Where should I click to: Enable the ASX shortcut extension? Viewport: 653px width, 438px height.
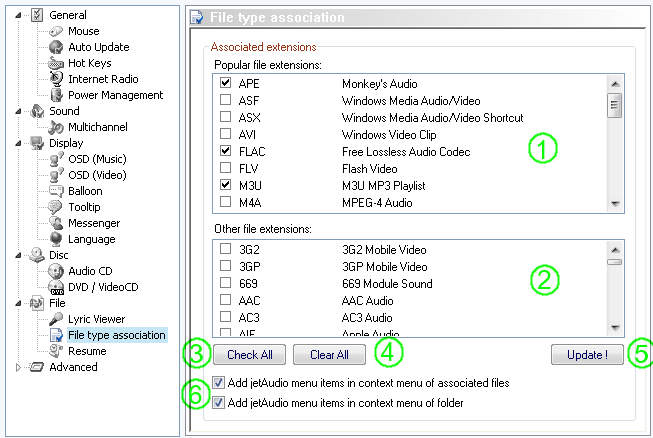225,117
